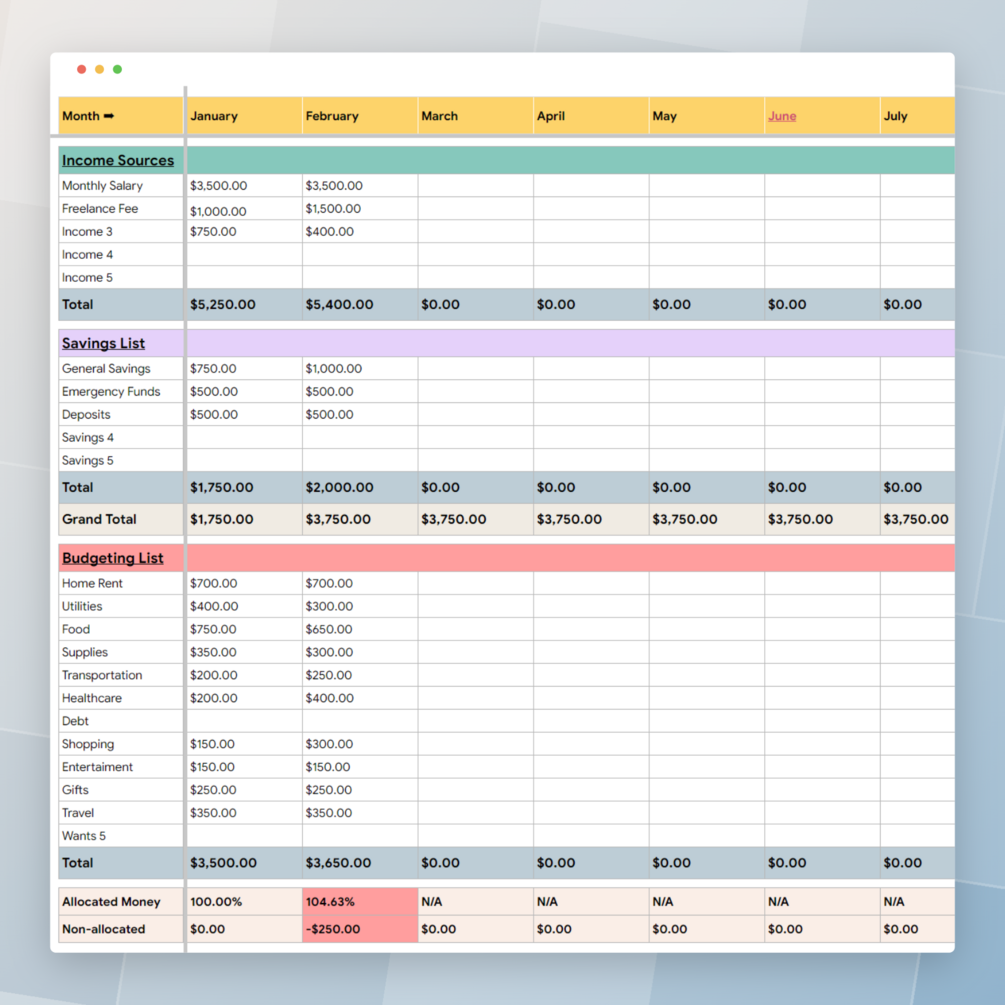Select February Freelance Fee $1,500.00 cell
Viewport: 1005px width, 1005px height.
pyautogui.click(x=360, y=209)
